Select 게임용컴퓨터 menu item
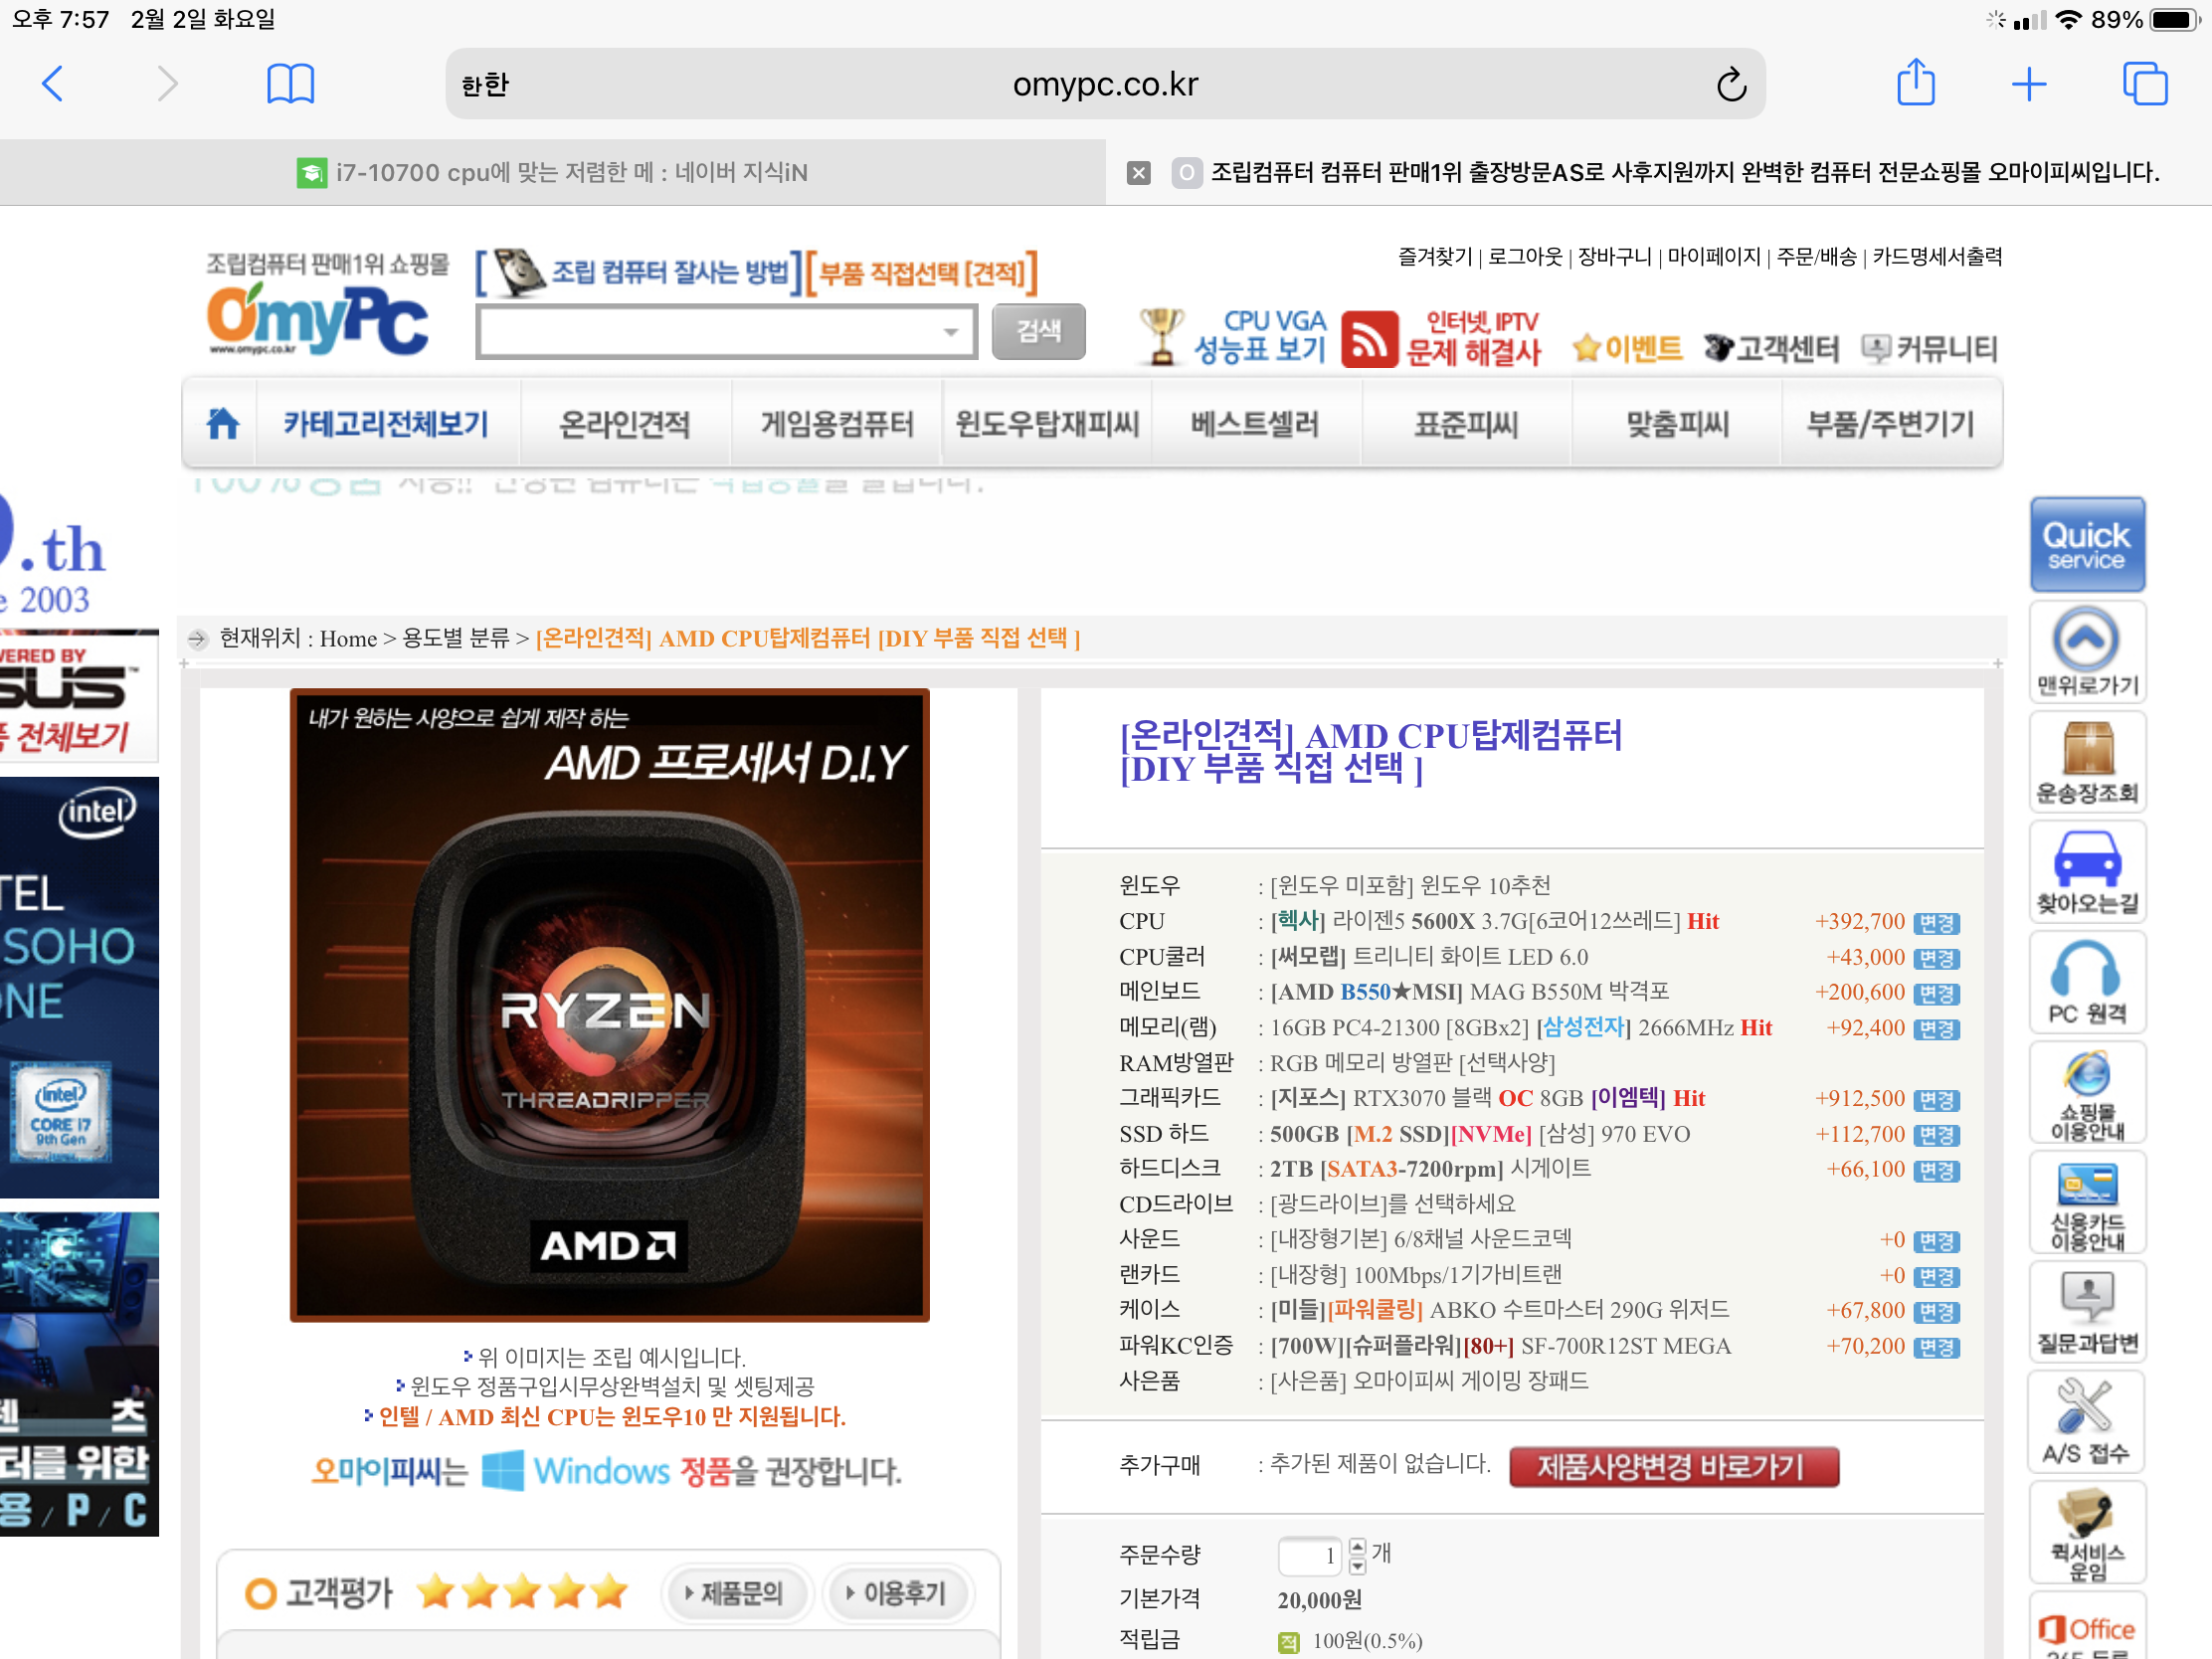 coord(837,424)
